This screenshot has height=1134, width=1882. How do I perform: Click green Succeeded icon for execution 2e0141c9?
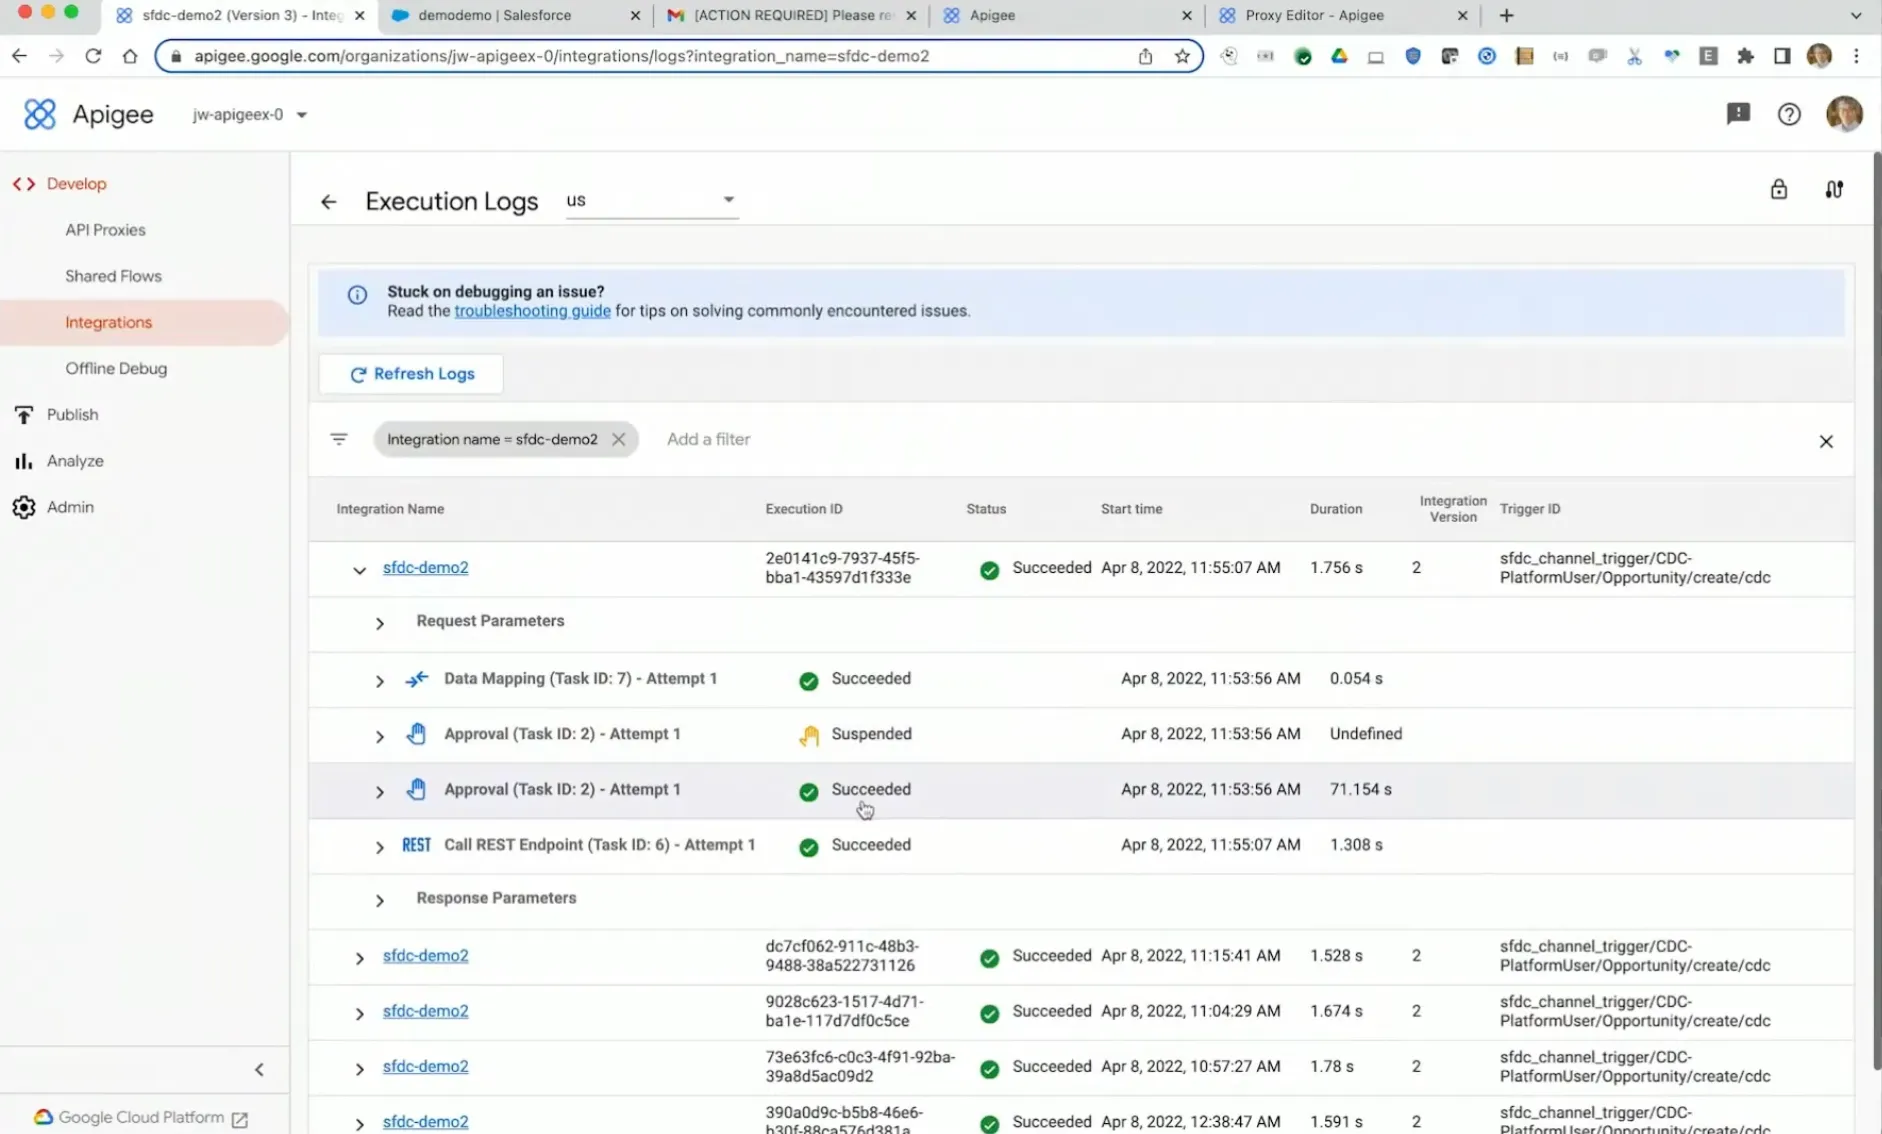tap(989, 570)
